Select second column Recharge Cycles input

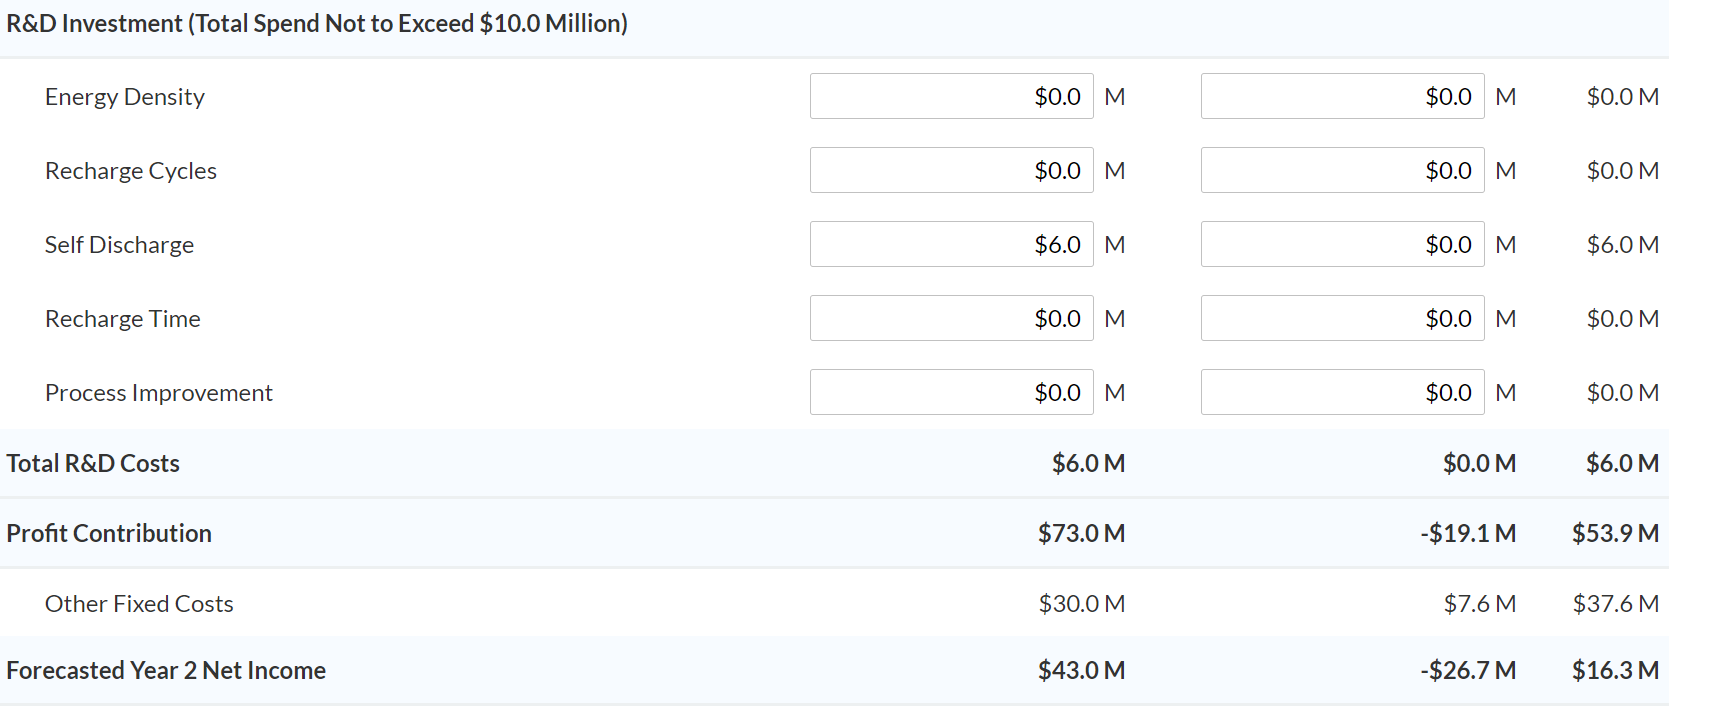(1342, 170)
